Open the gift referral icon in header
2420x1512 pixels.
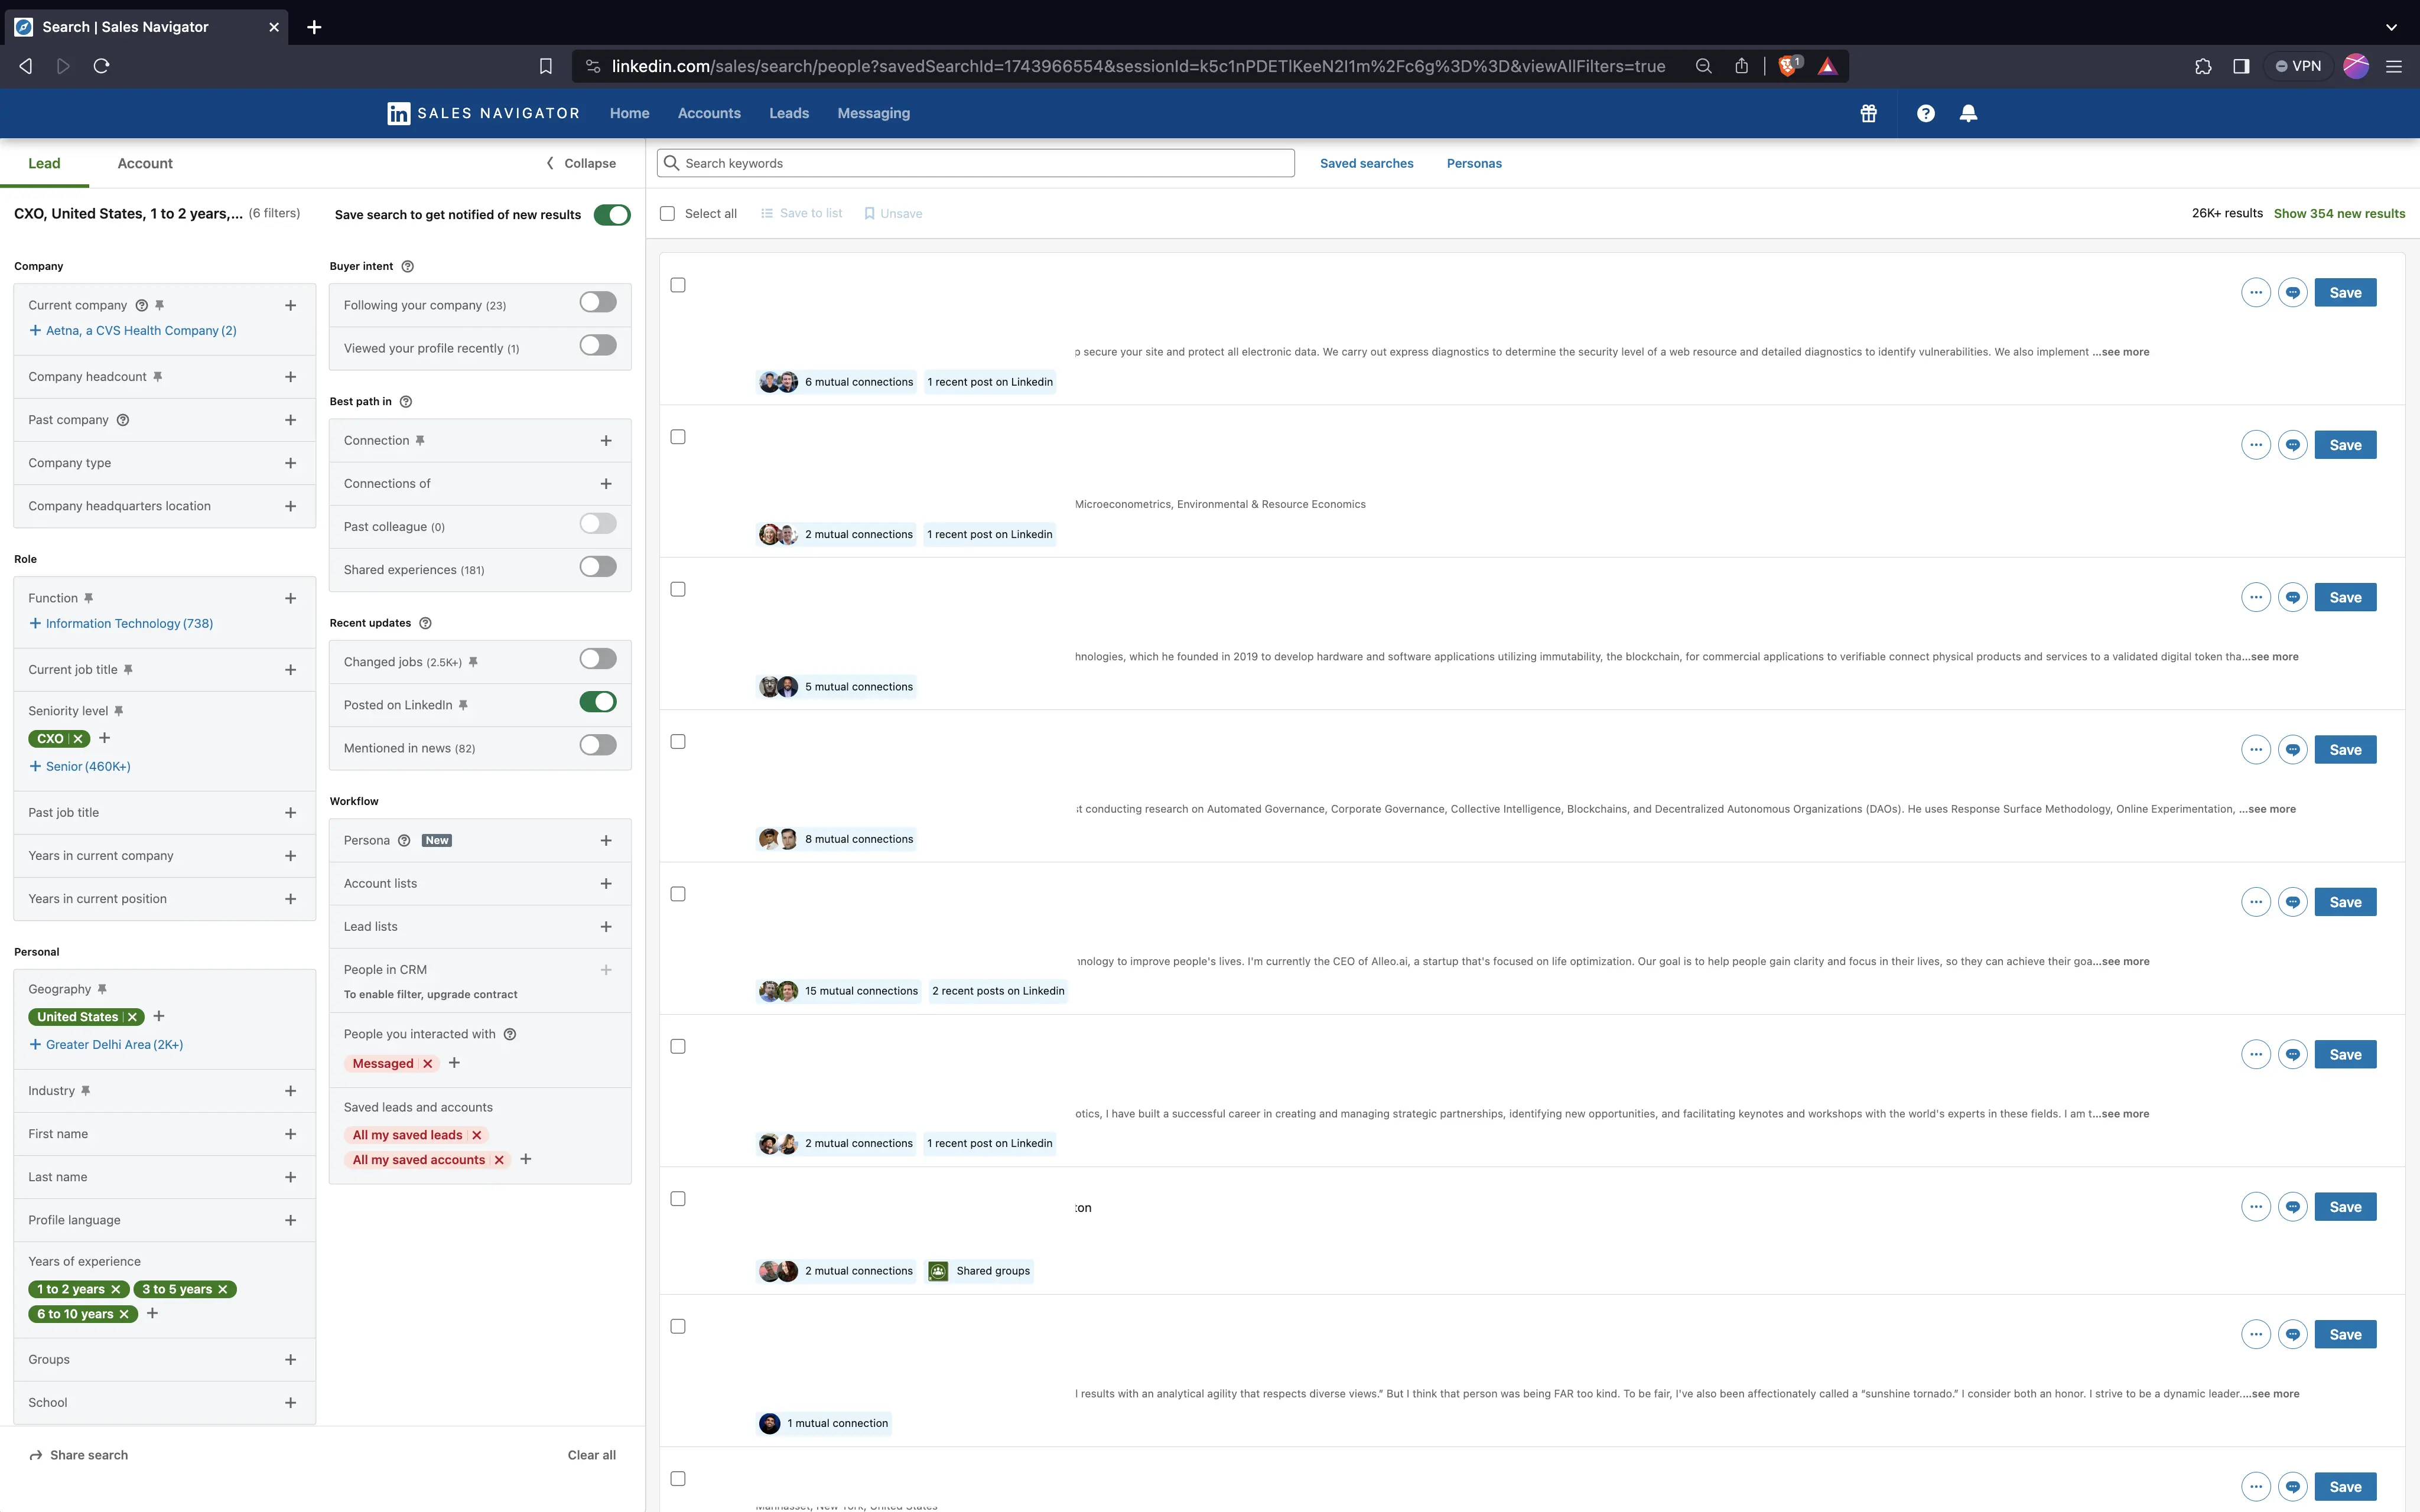click(1868, 113)
